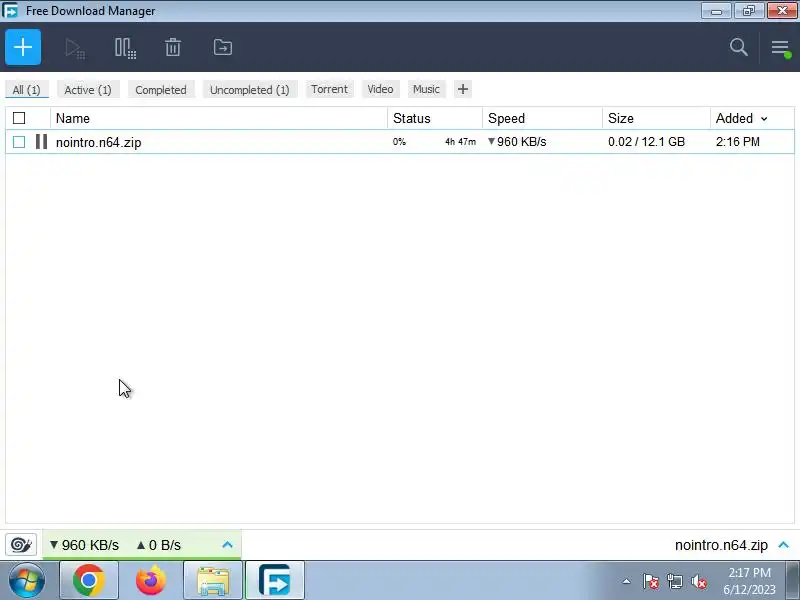The image size is (800, 600).
Task: Add a new filter tag with plus
Action: 463,89
